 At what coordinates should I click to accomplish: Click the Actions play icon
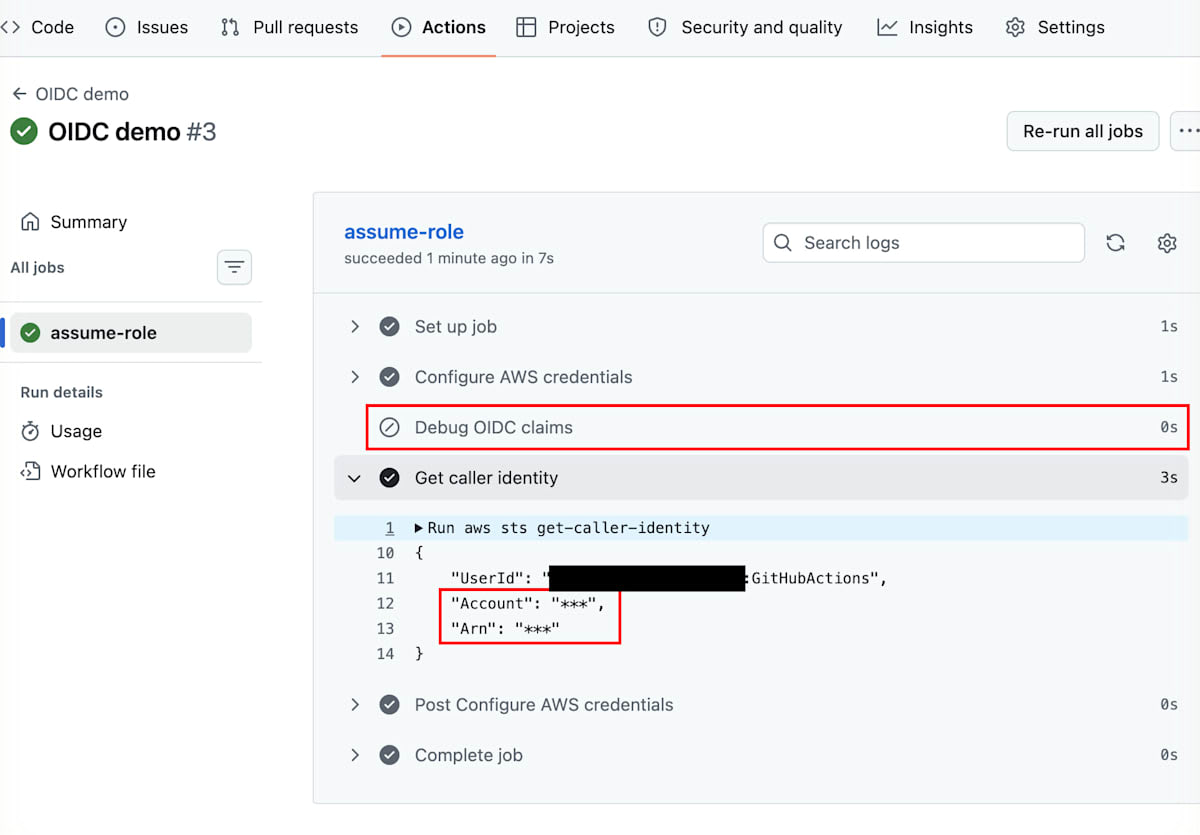[x=401, y=27]
